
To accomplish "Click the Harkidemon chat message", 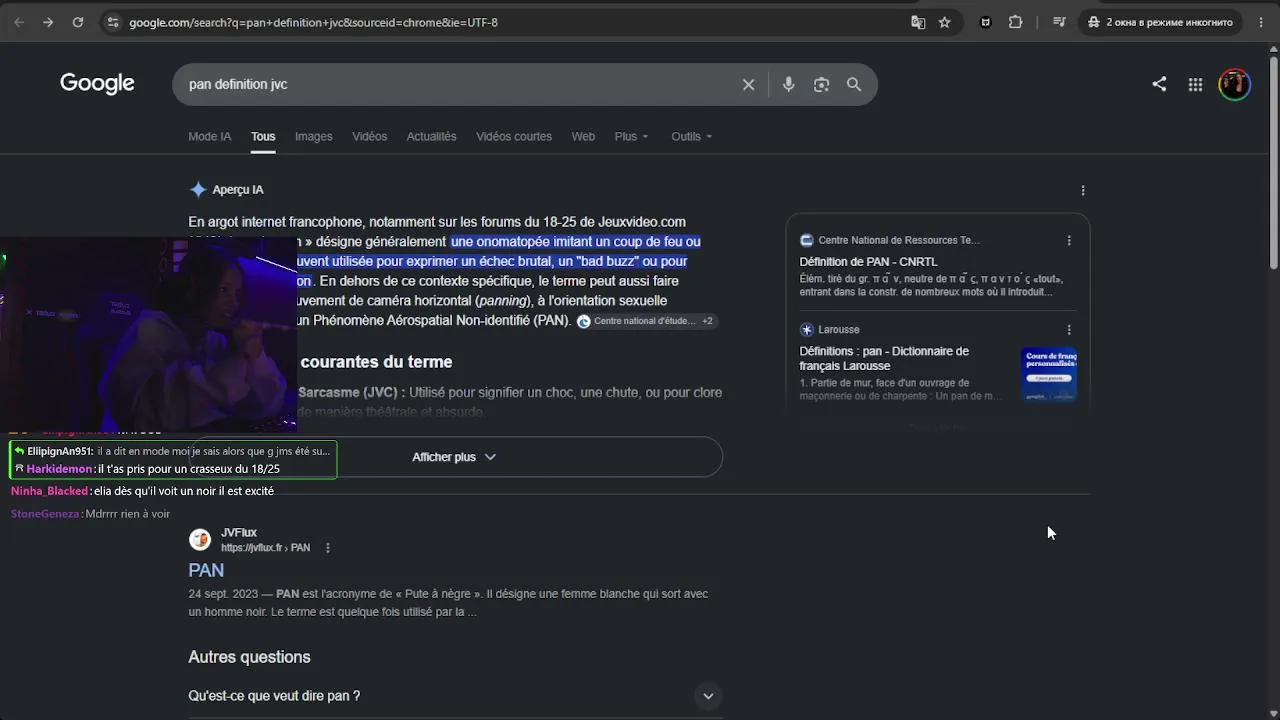I will click(x=153, y=469).
